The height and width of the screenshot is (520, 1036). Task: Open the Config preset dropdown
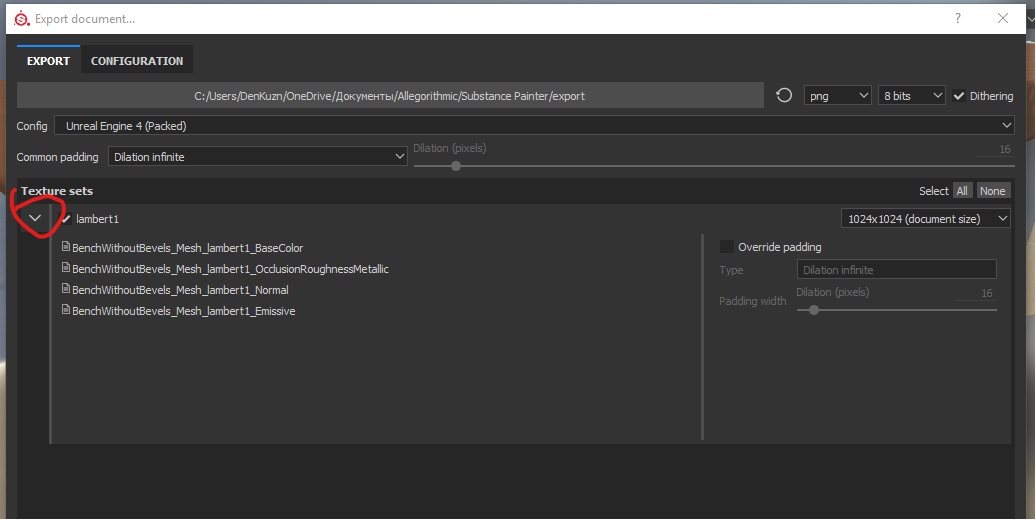point(534,126)
